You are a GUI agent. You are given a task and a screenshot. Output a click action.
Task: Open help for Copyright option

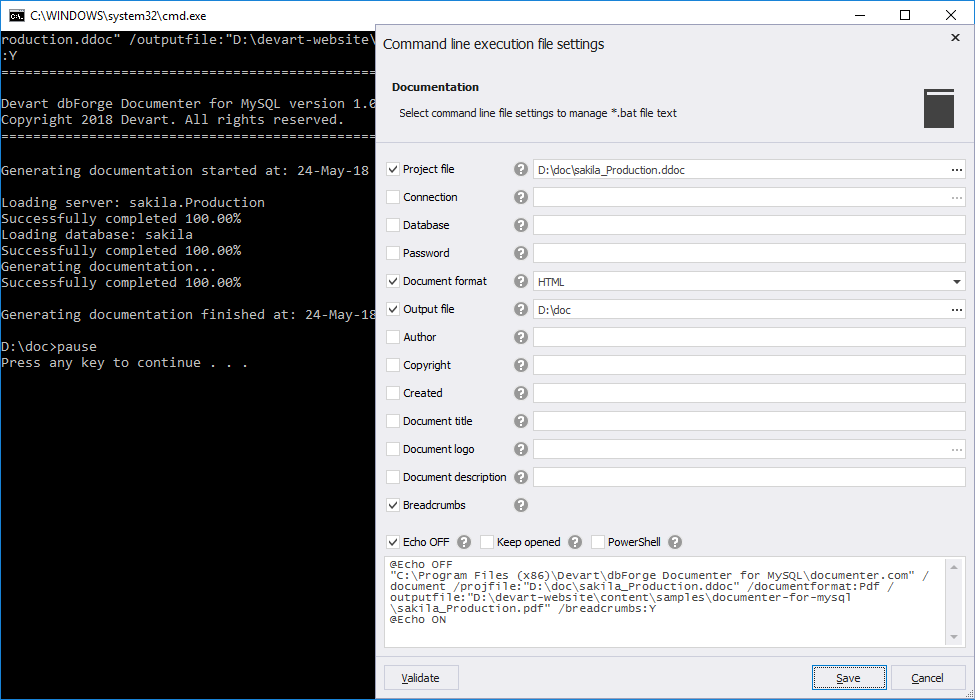(x=521, y=365)
